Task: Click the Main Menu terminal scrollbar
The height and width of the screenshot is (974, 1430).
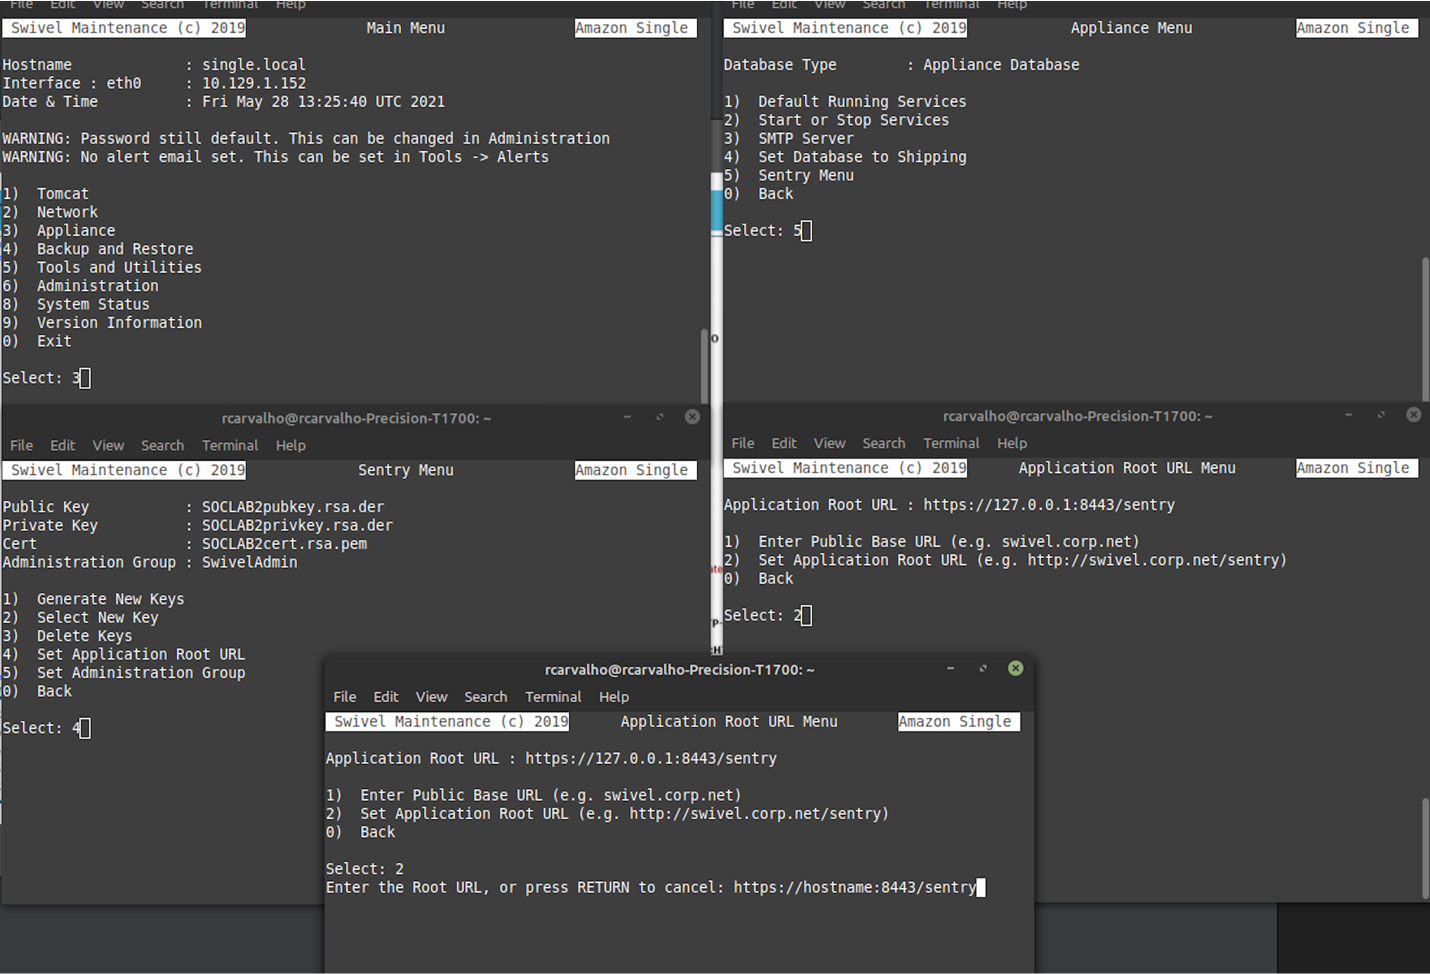Action: coord(704,365)
